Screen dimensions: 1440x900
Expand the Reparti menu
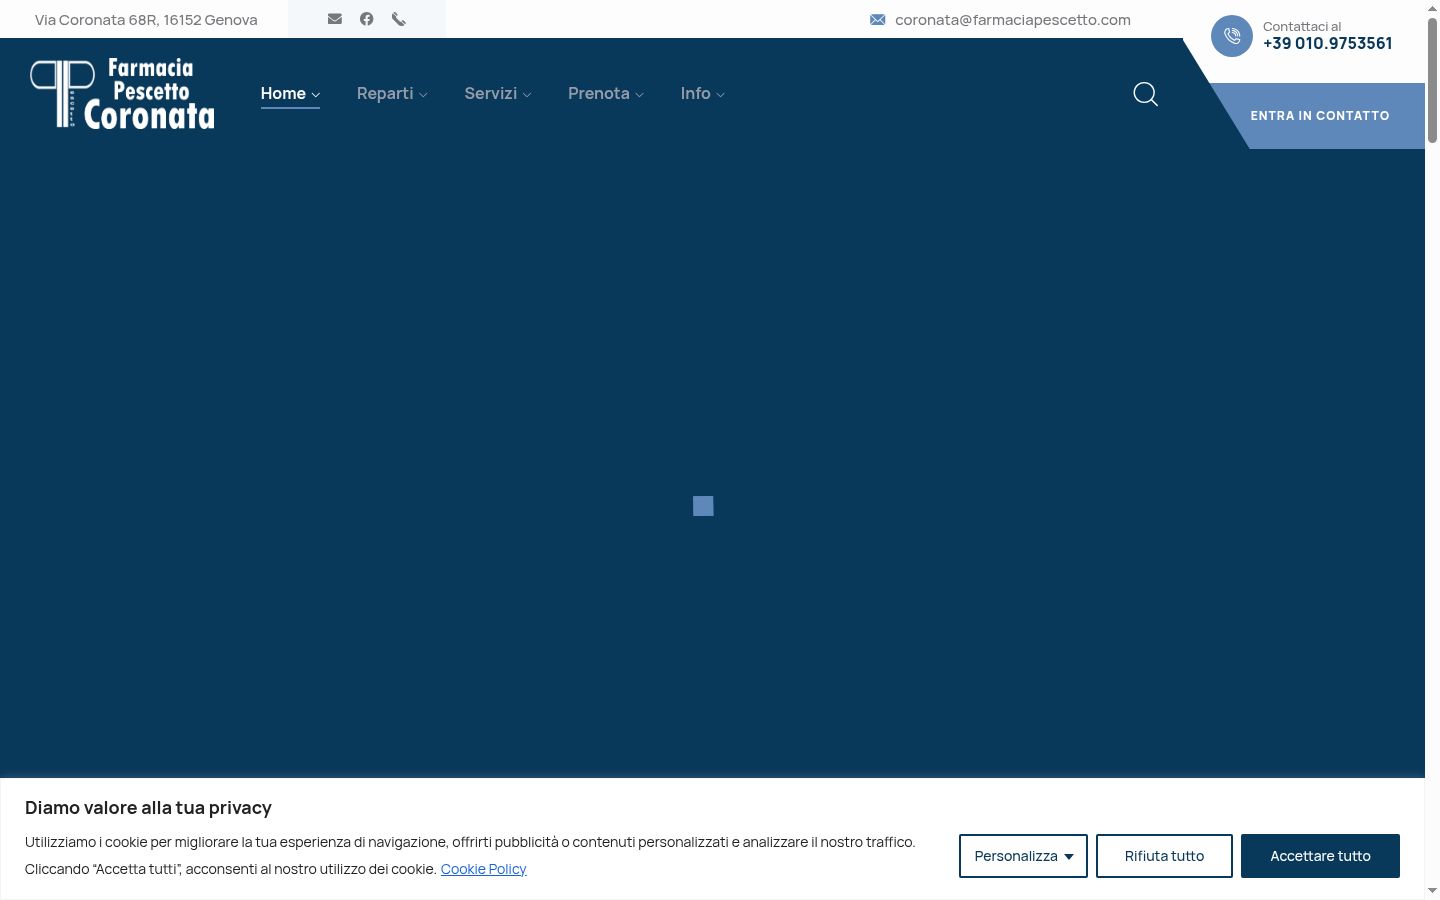coord(392,93)
